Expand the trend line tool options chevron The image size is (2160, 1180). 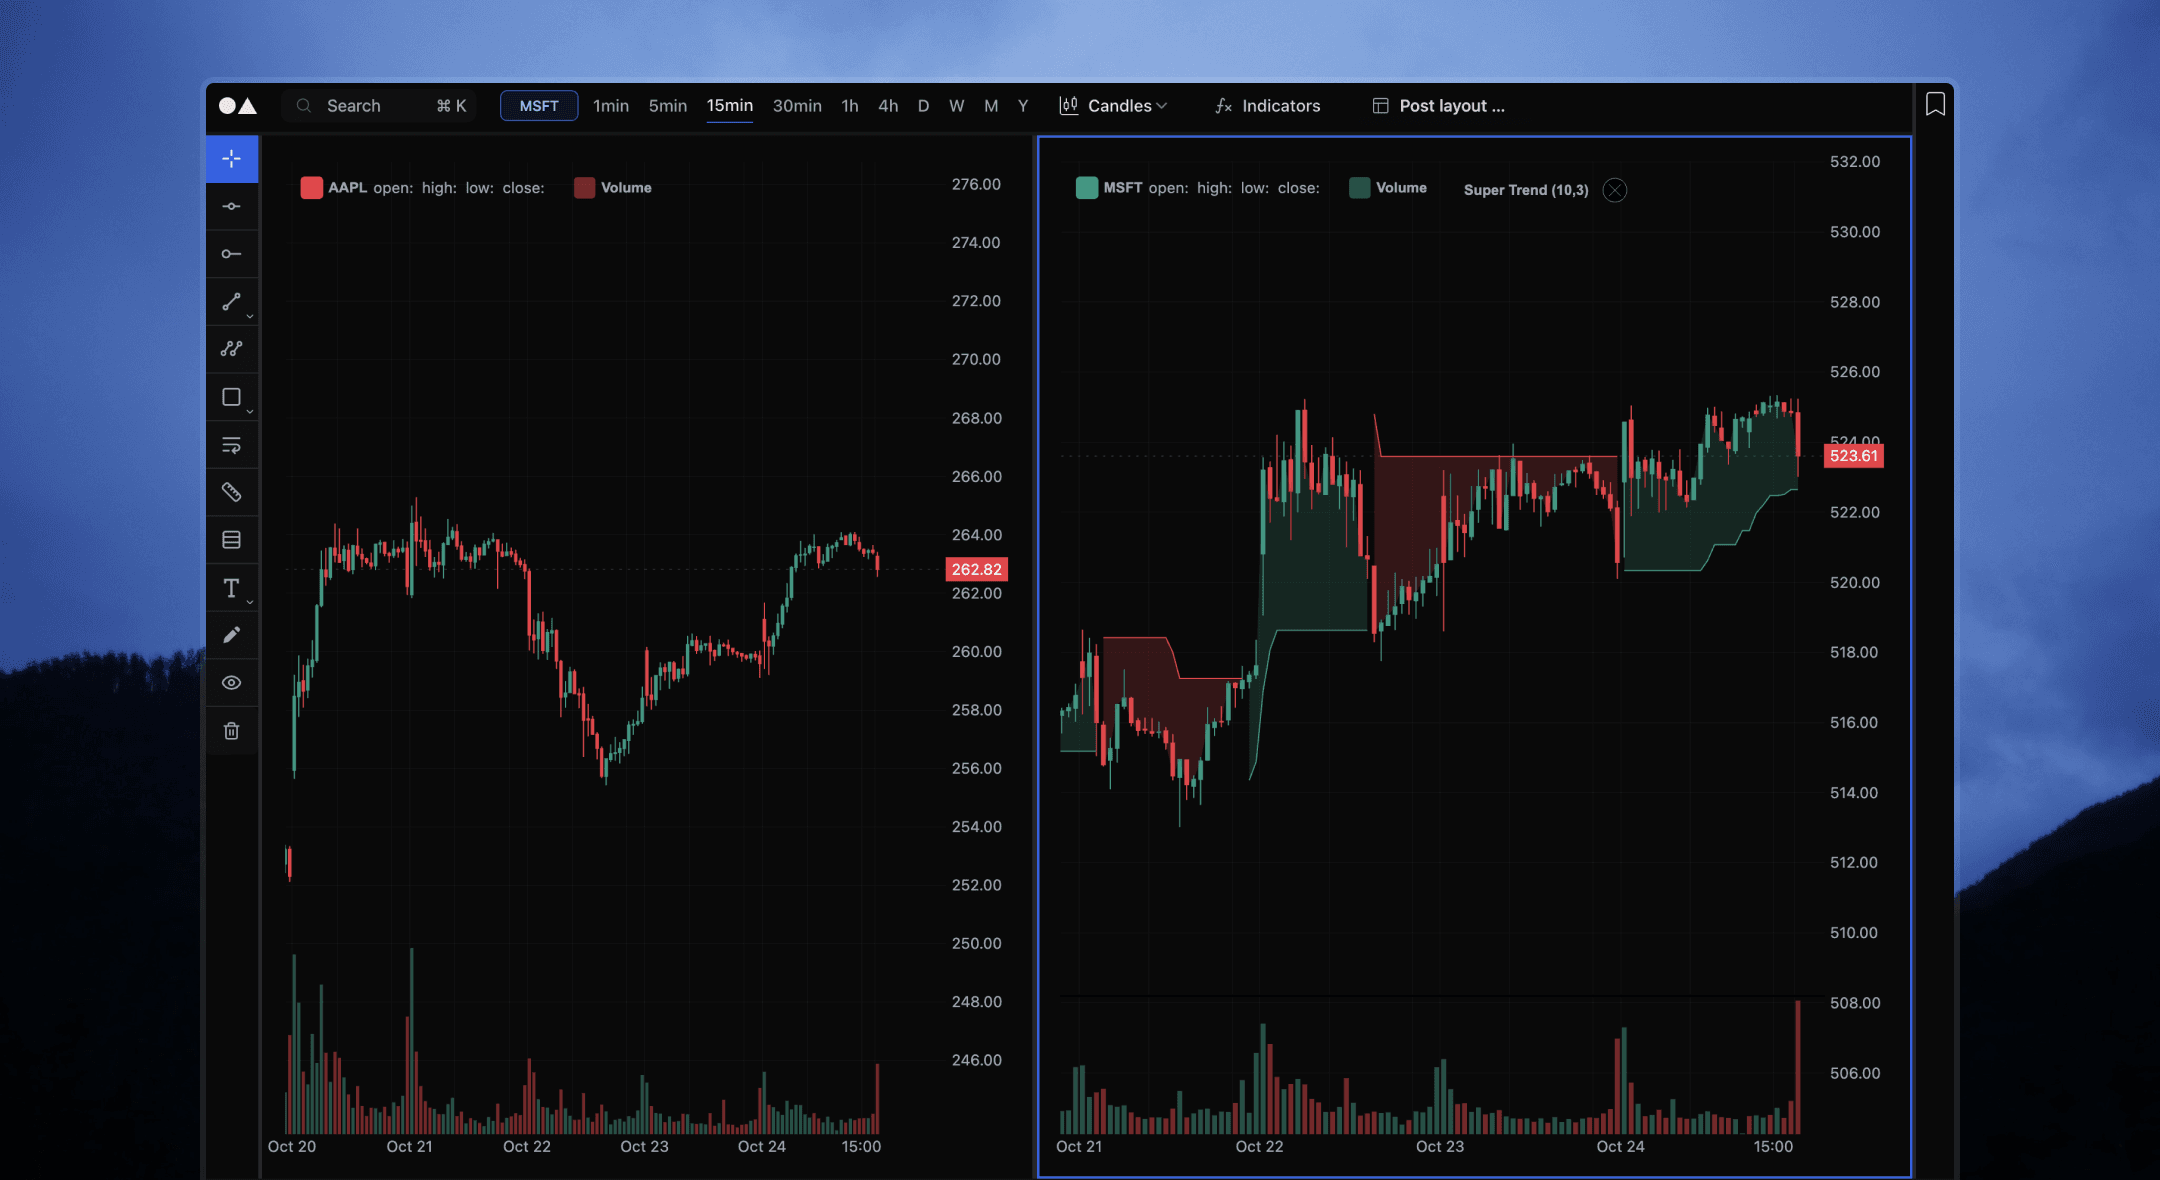pos(249,315)
